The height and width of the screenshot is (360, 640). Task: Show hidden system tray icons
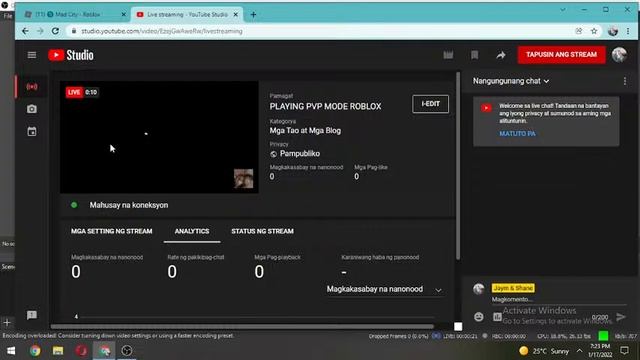click(x=579, y=351)
